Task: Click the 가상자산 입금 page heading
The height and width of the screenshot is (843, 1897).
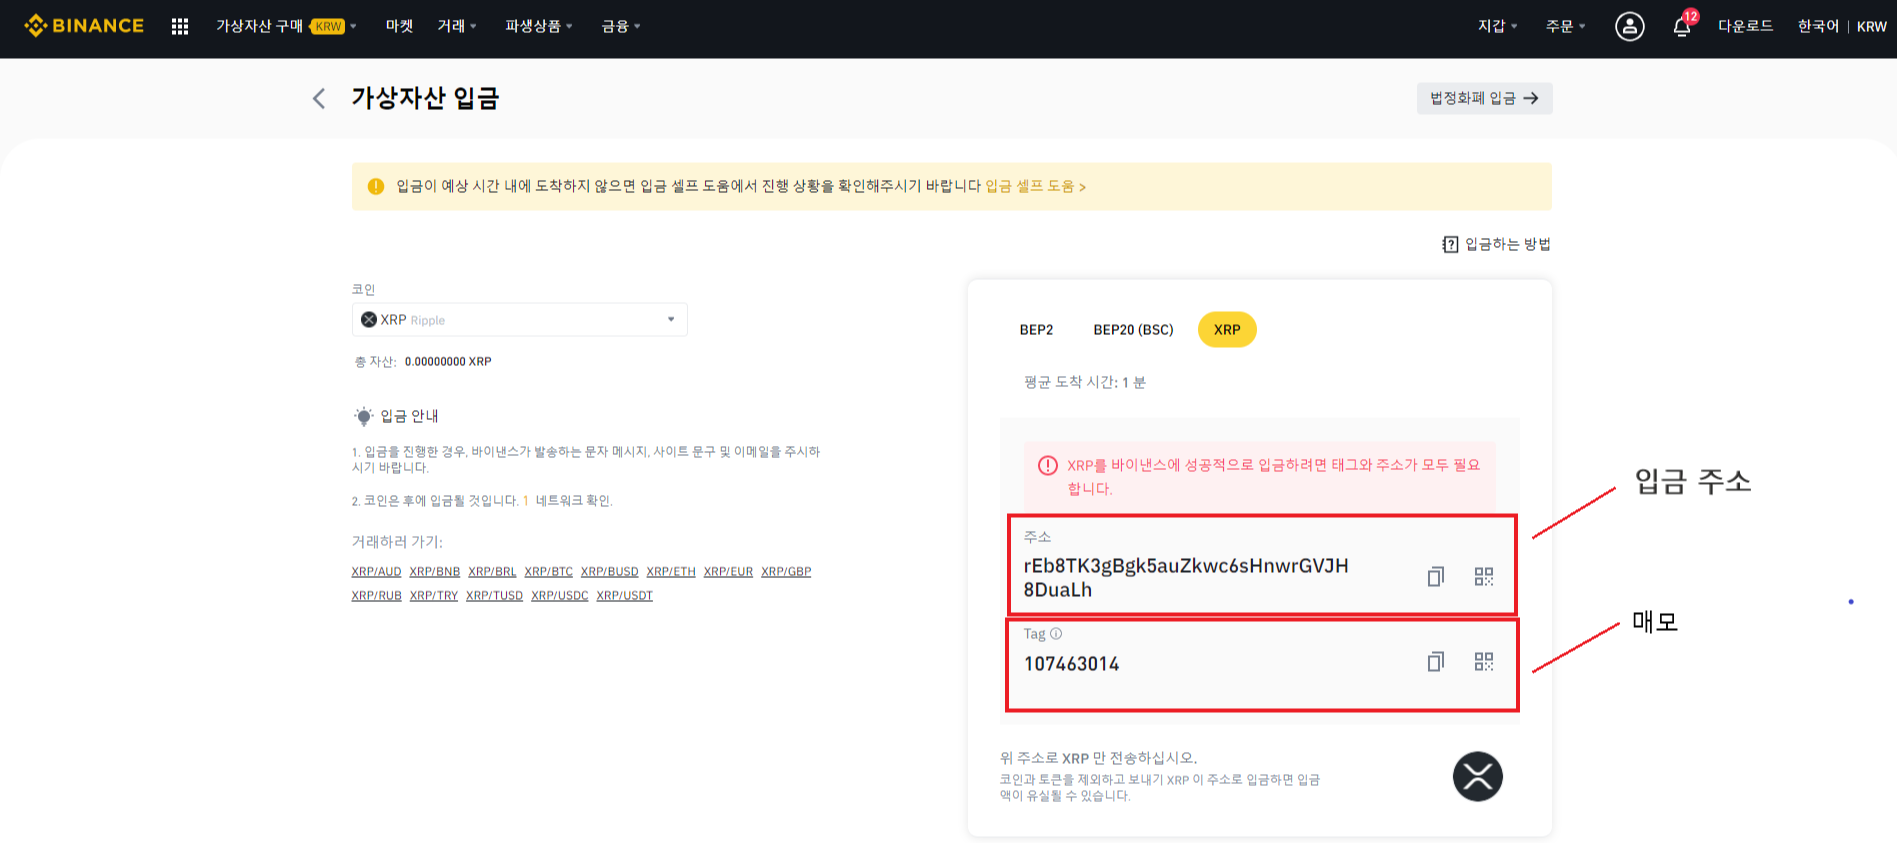Action: [425, 98]
